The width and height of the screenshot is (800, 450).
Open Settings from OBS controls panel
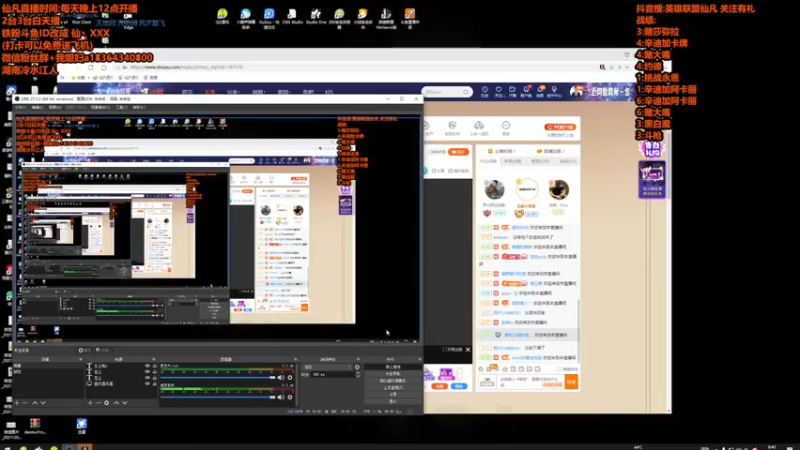pyautogui.click(x=393, y=394)
